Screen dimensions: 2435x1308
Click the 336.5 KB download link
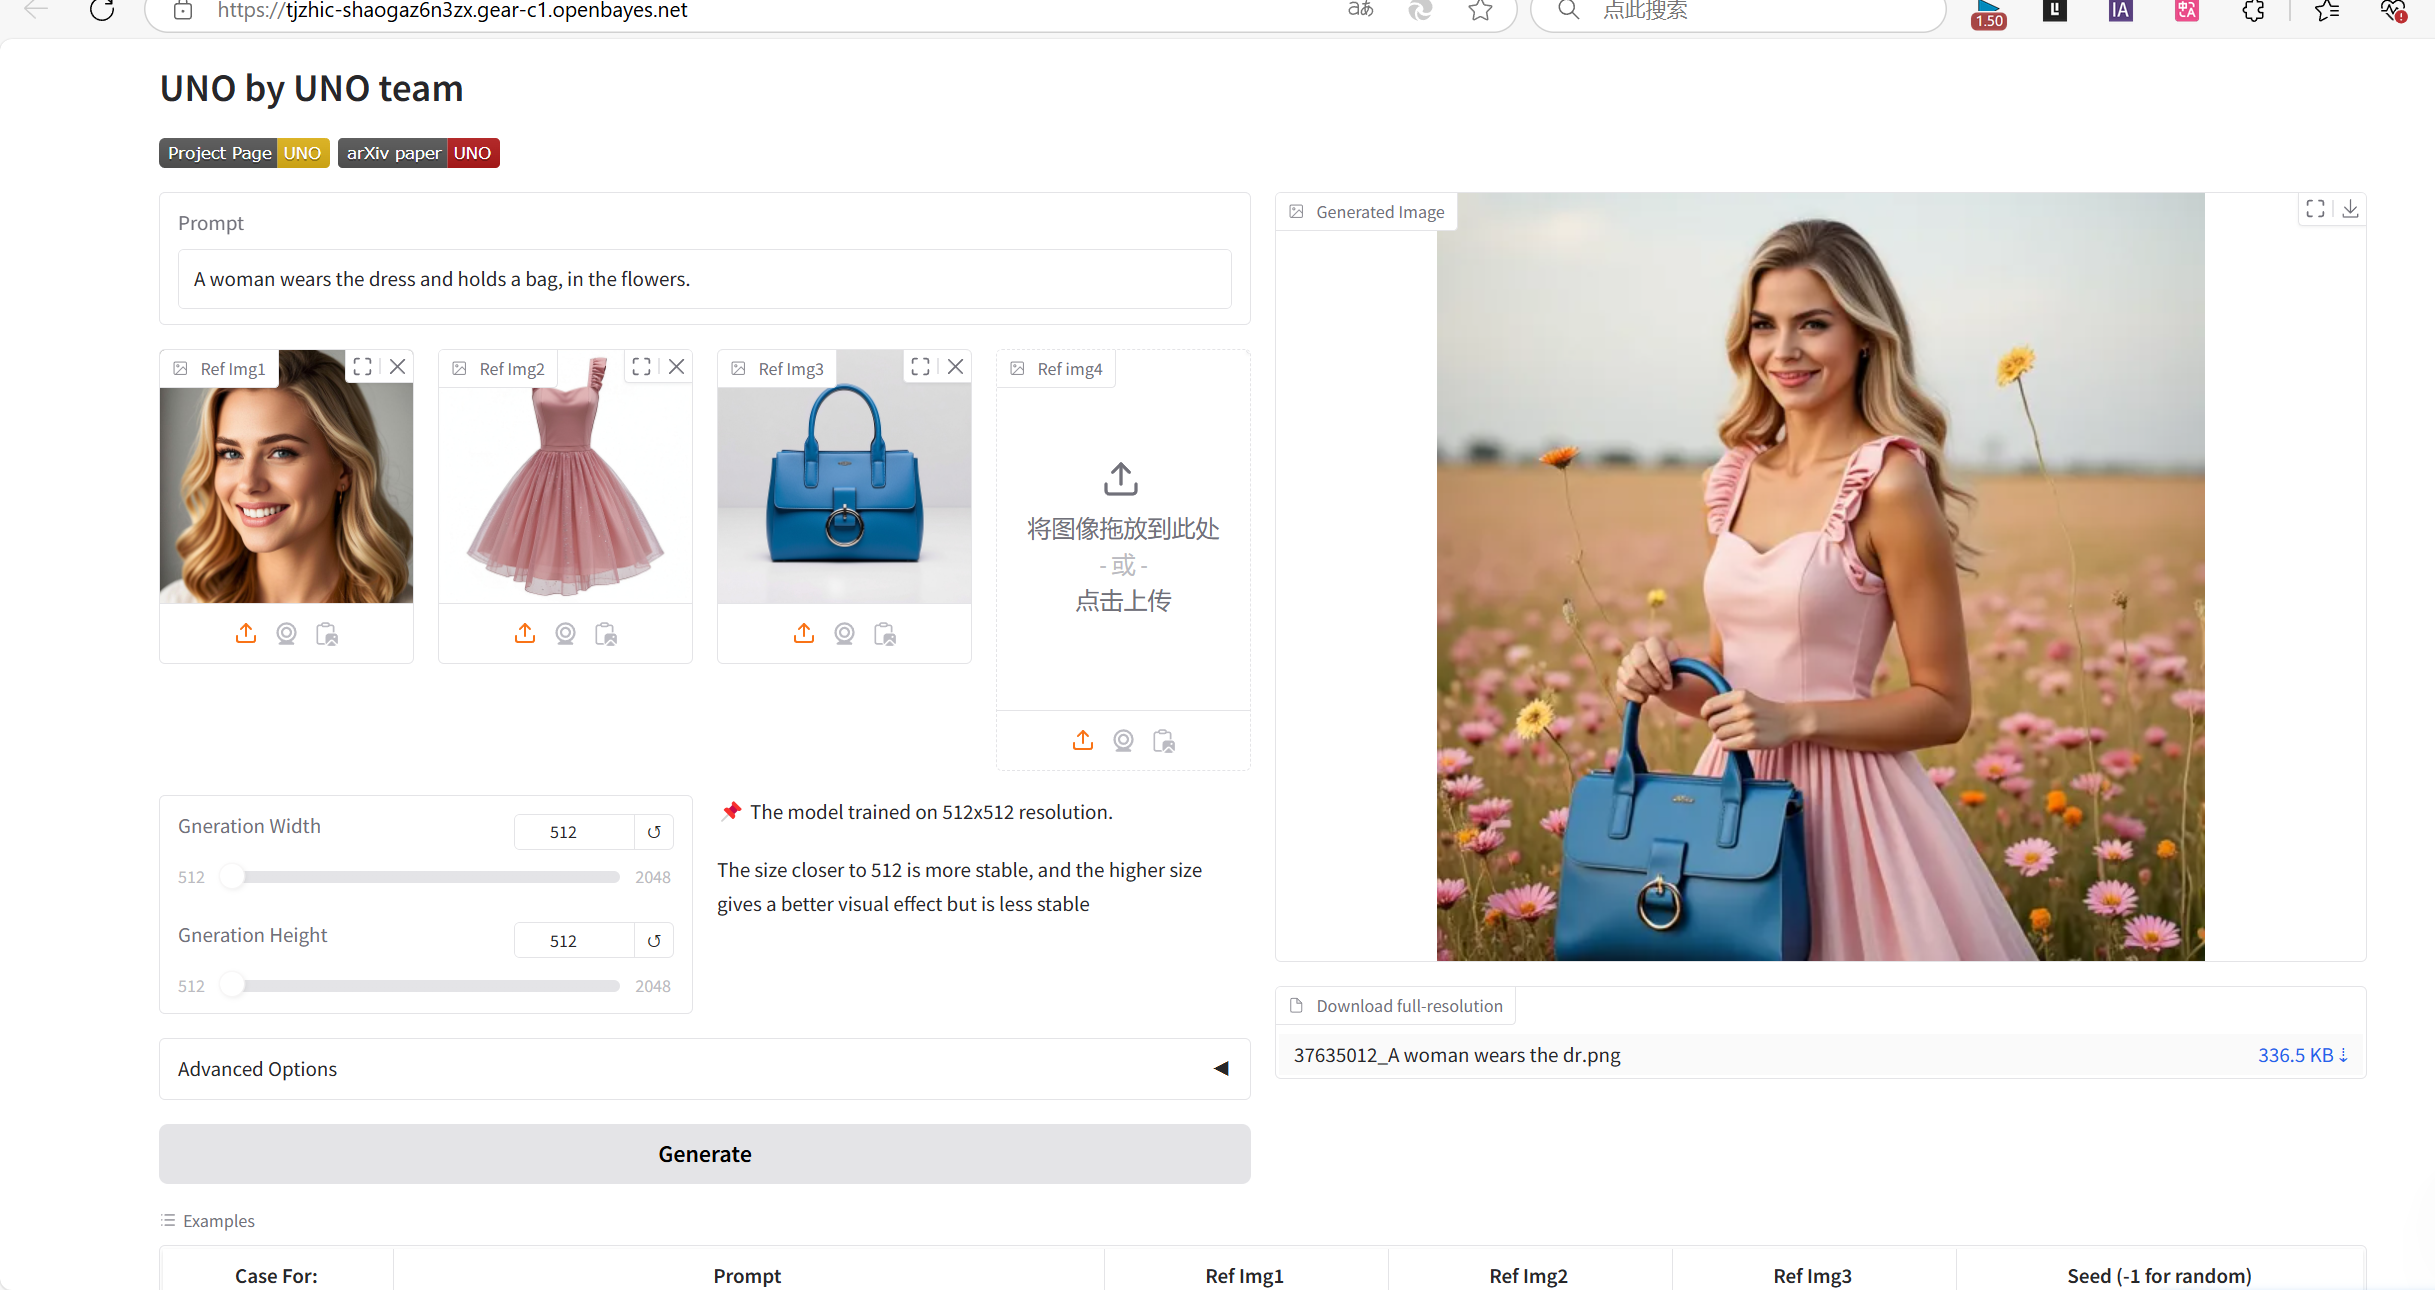[2301, 1055]
